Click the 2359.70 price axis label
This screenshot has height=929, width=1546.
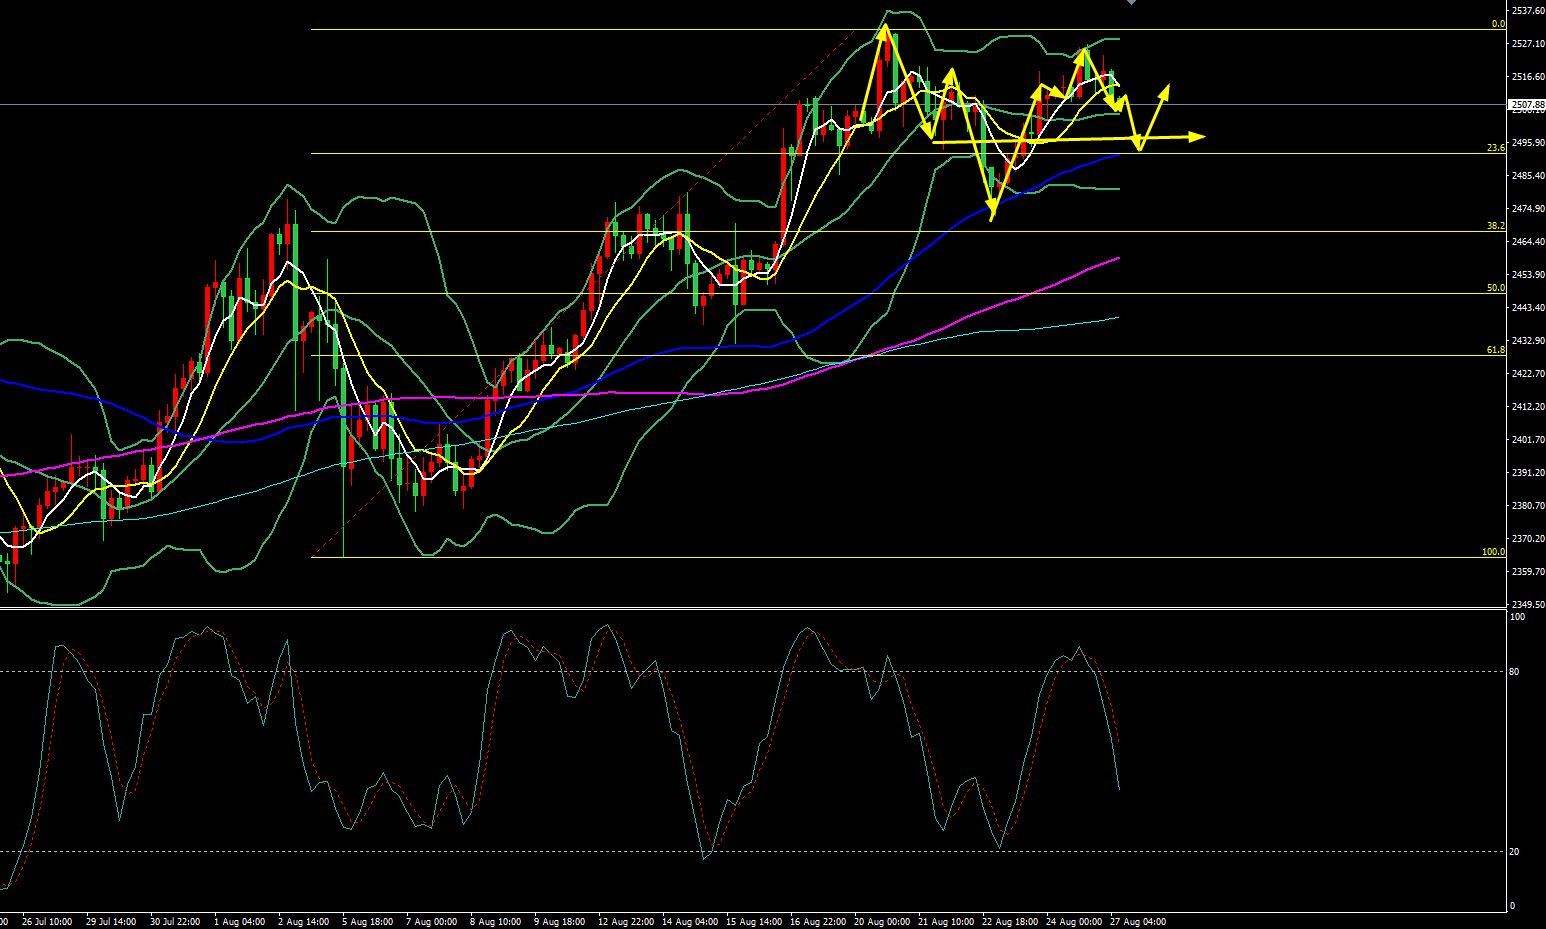coord(1529,572)
